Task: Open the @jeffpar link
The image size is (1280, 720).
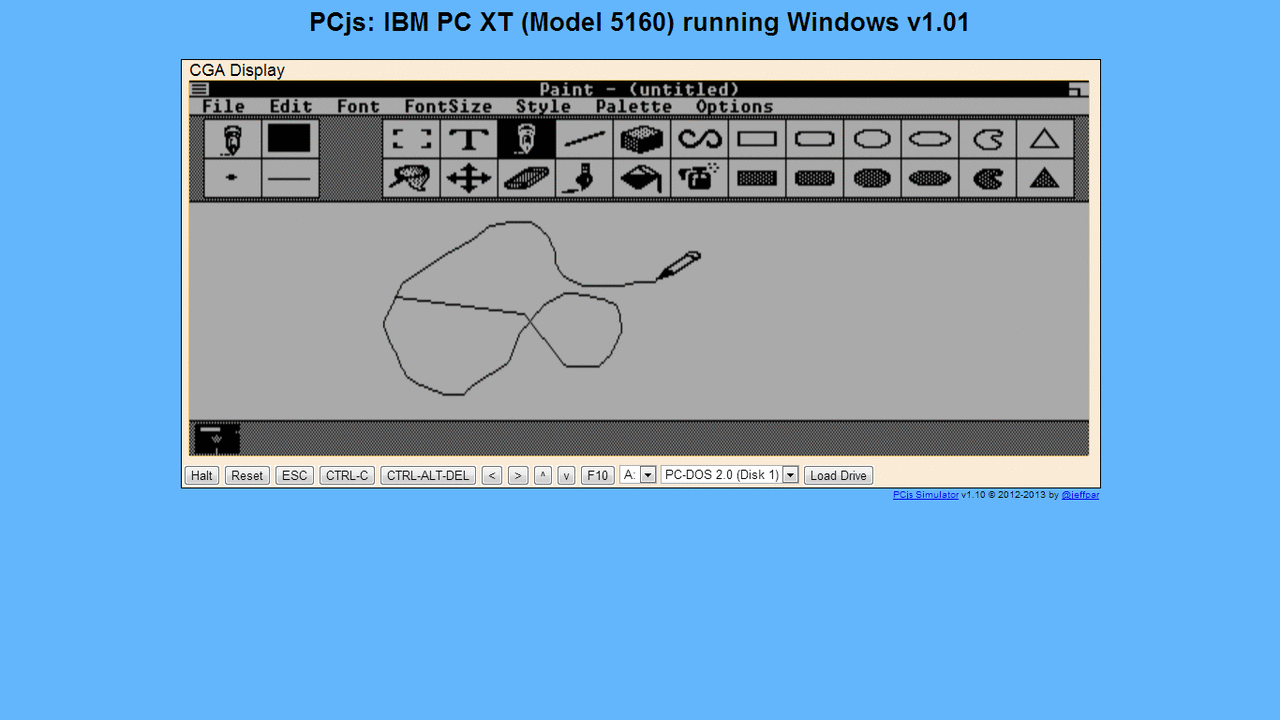Action: point(1080,494)
